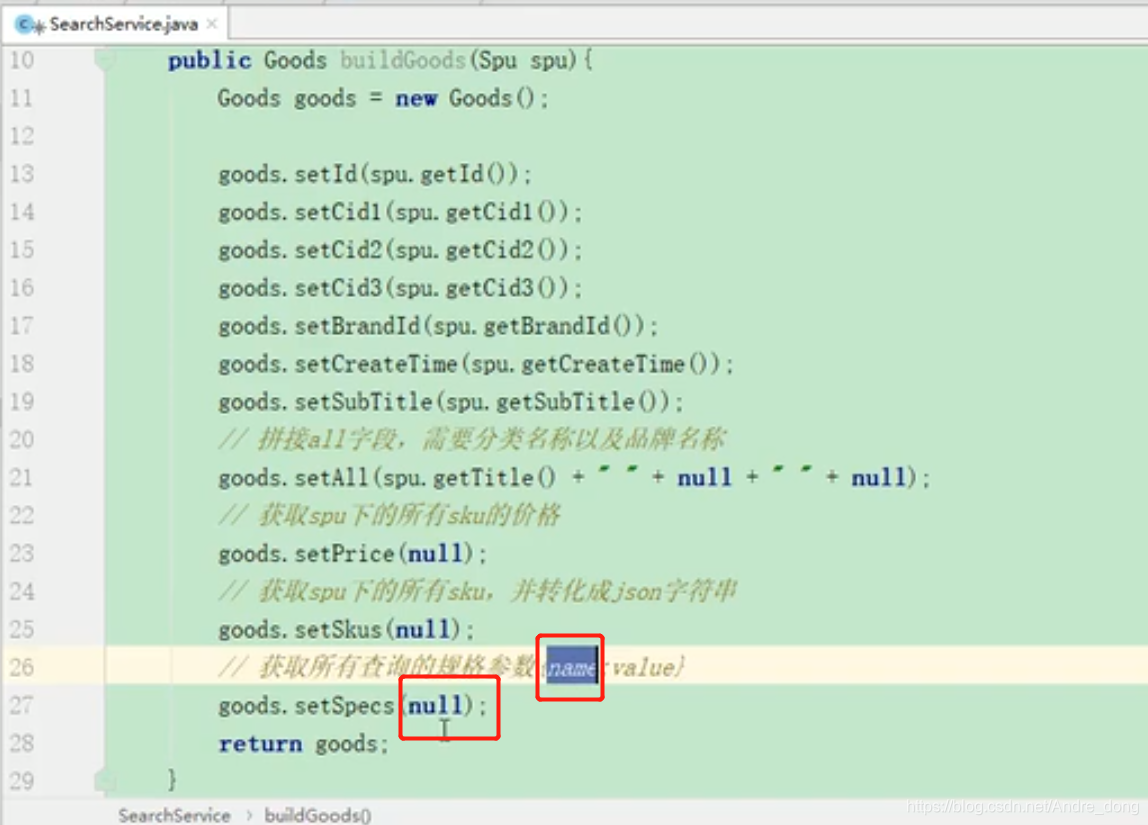
Task: Collapse buildGoods method fold marker at line 10
Action: 105,59
